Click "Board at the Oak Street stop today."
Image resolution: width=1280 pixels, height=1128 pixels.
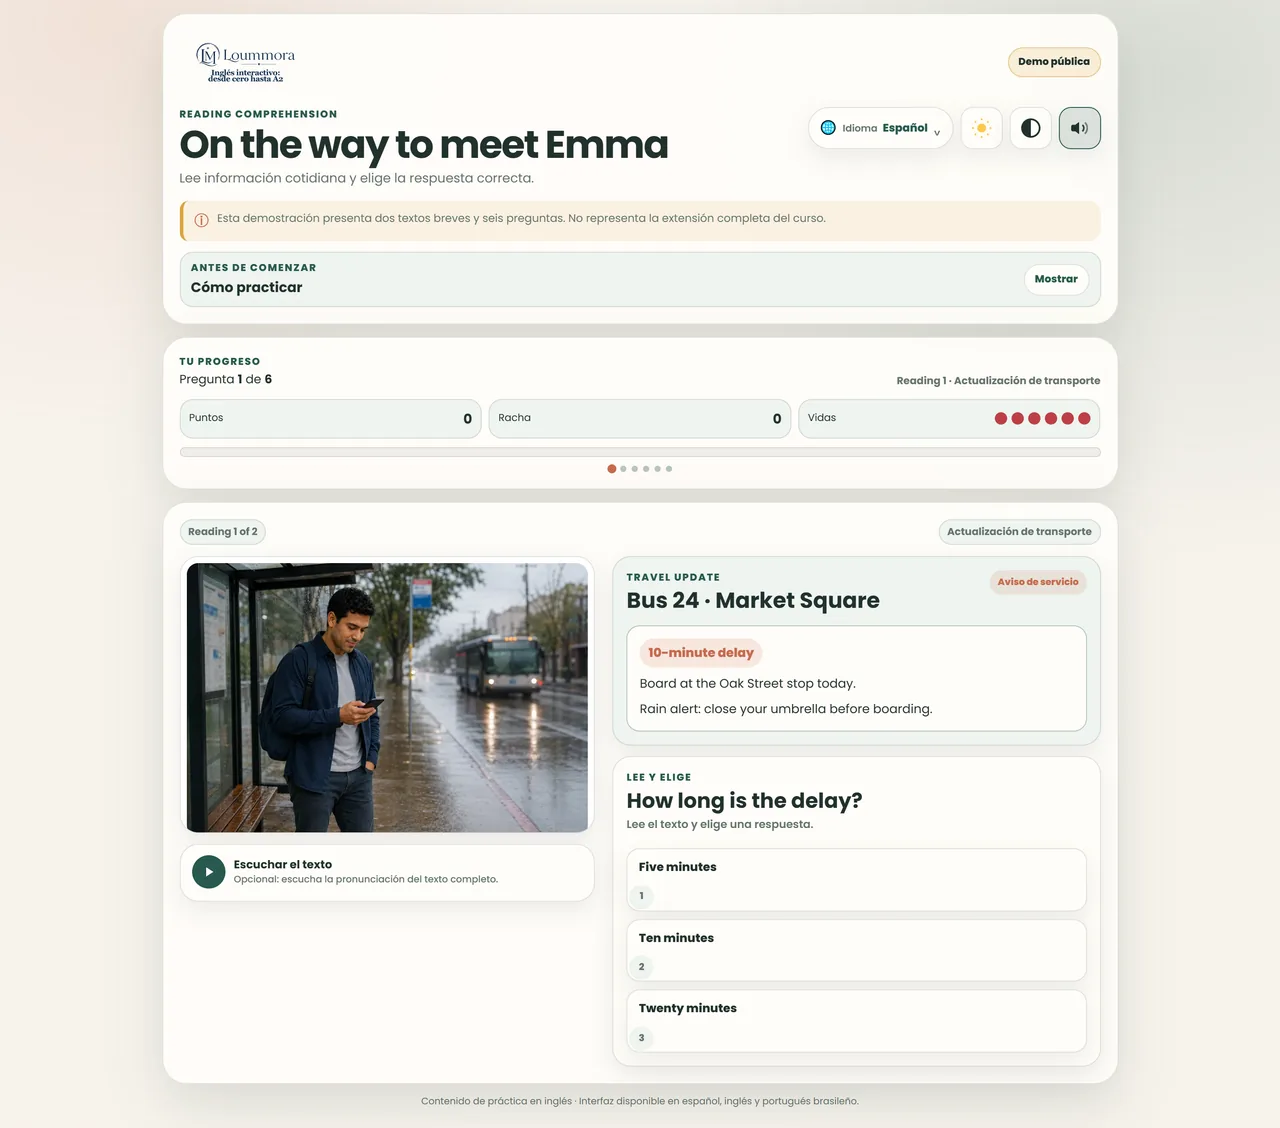748,684
